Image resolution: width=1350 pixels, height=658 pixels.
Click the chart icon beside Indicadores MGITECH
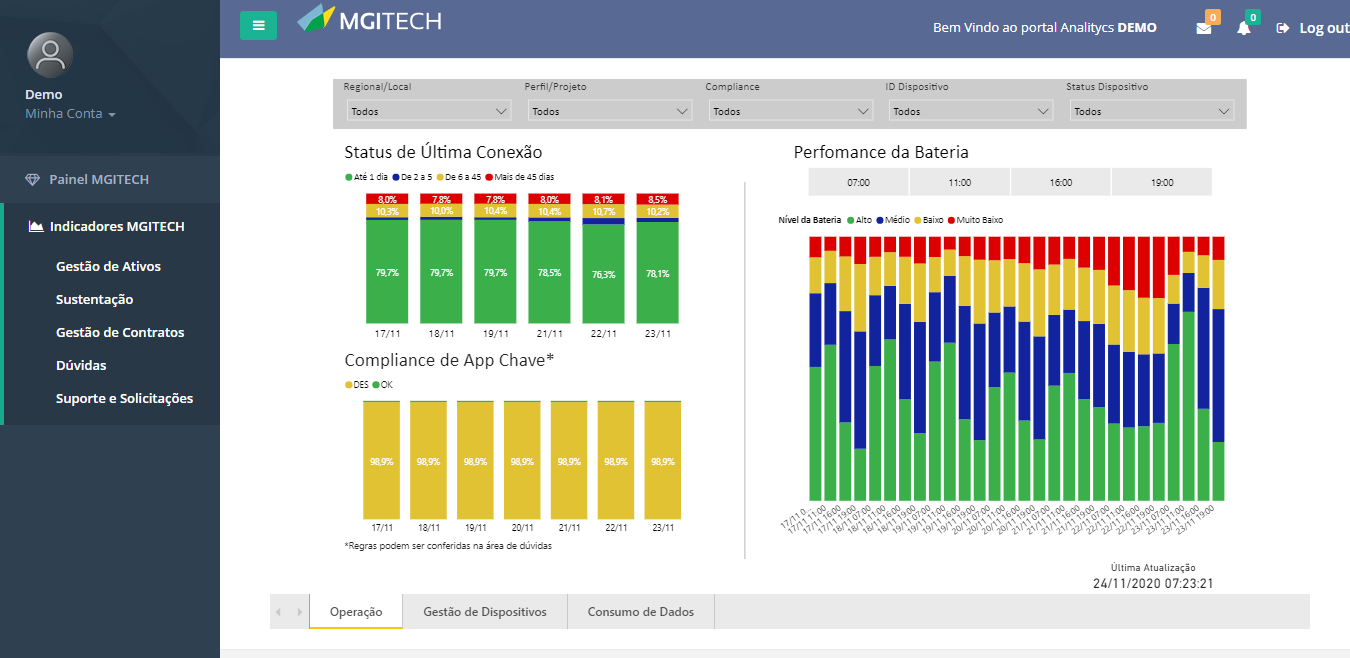click(36, 227)
